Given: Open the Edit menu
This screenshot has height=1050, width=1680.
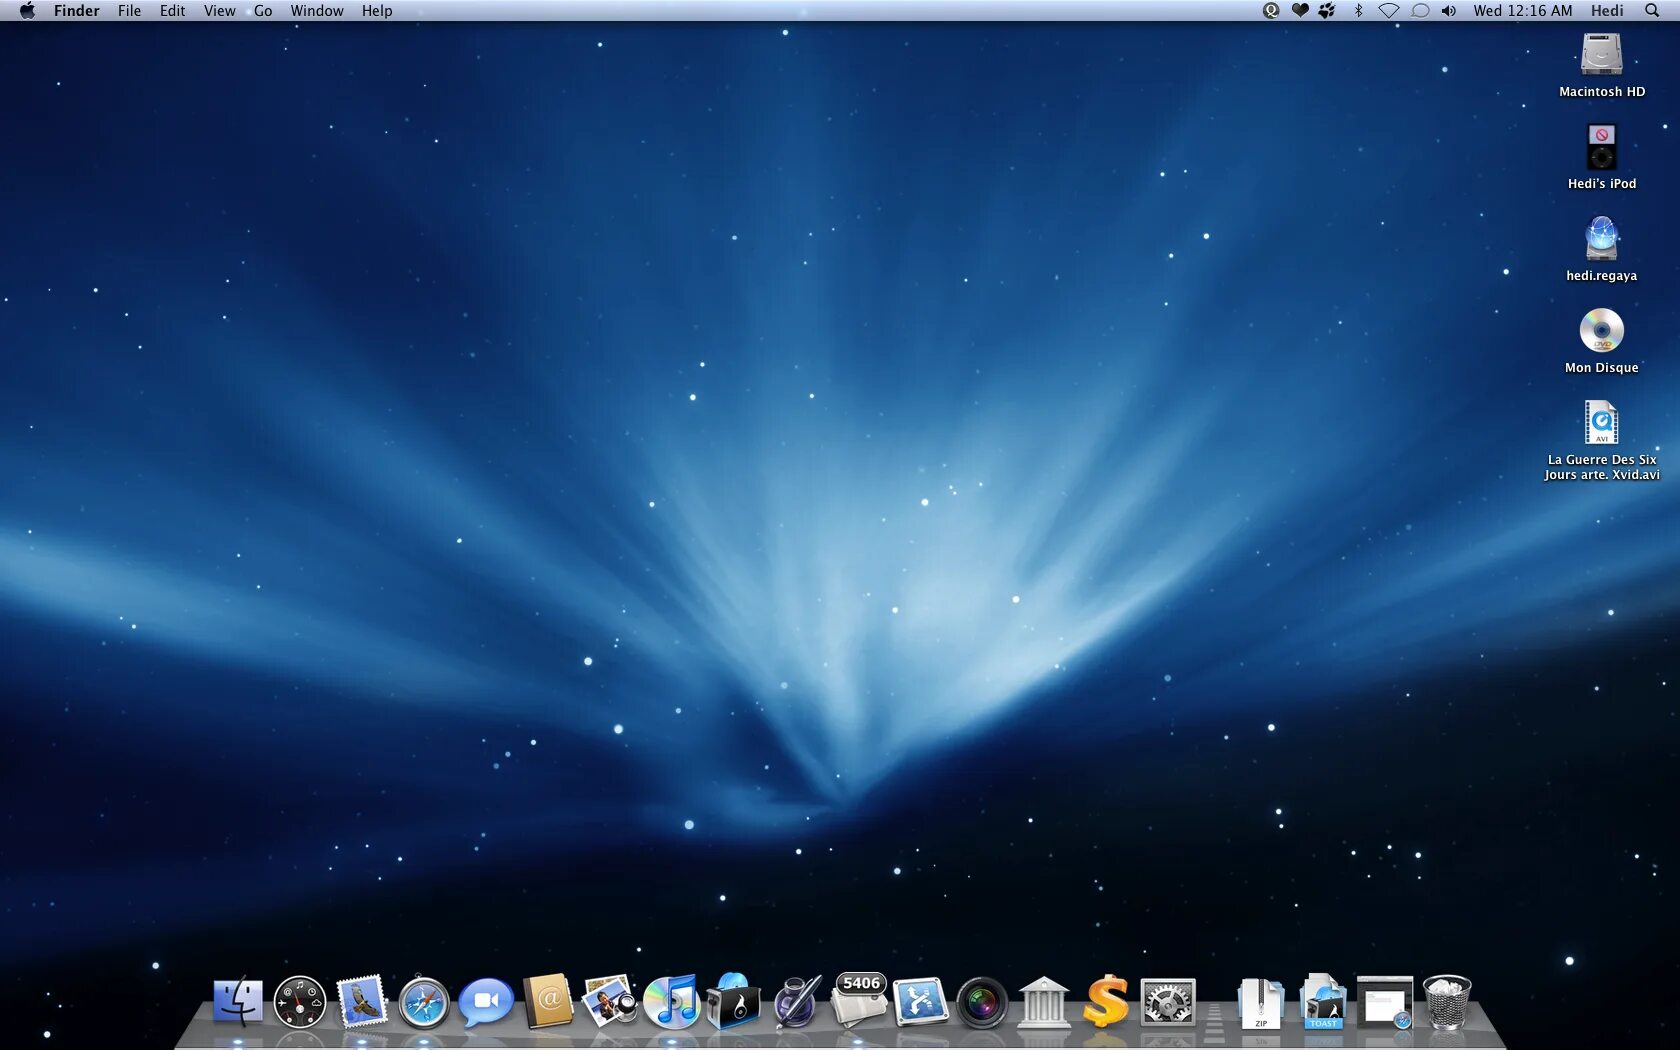Looking at the screenshot, I should [x=172, y=11].
